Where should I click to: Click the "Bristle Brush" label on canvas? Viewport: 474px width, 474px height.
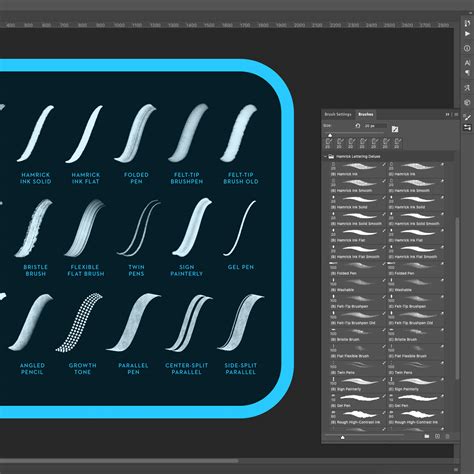[x=35, y=270]
